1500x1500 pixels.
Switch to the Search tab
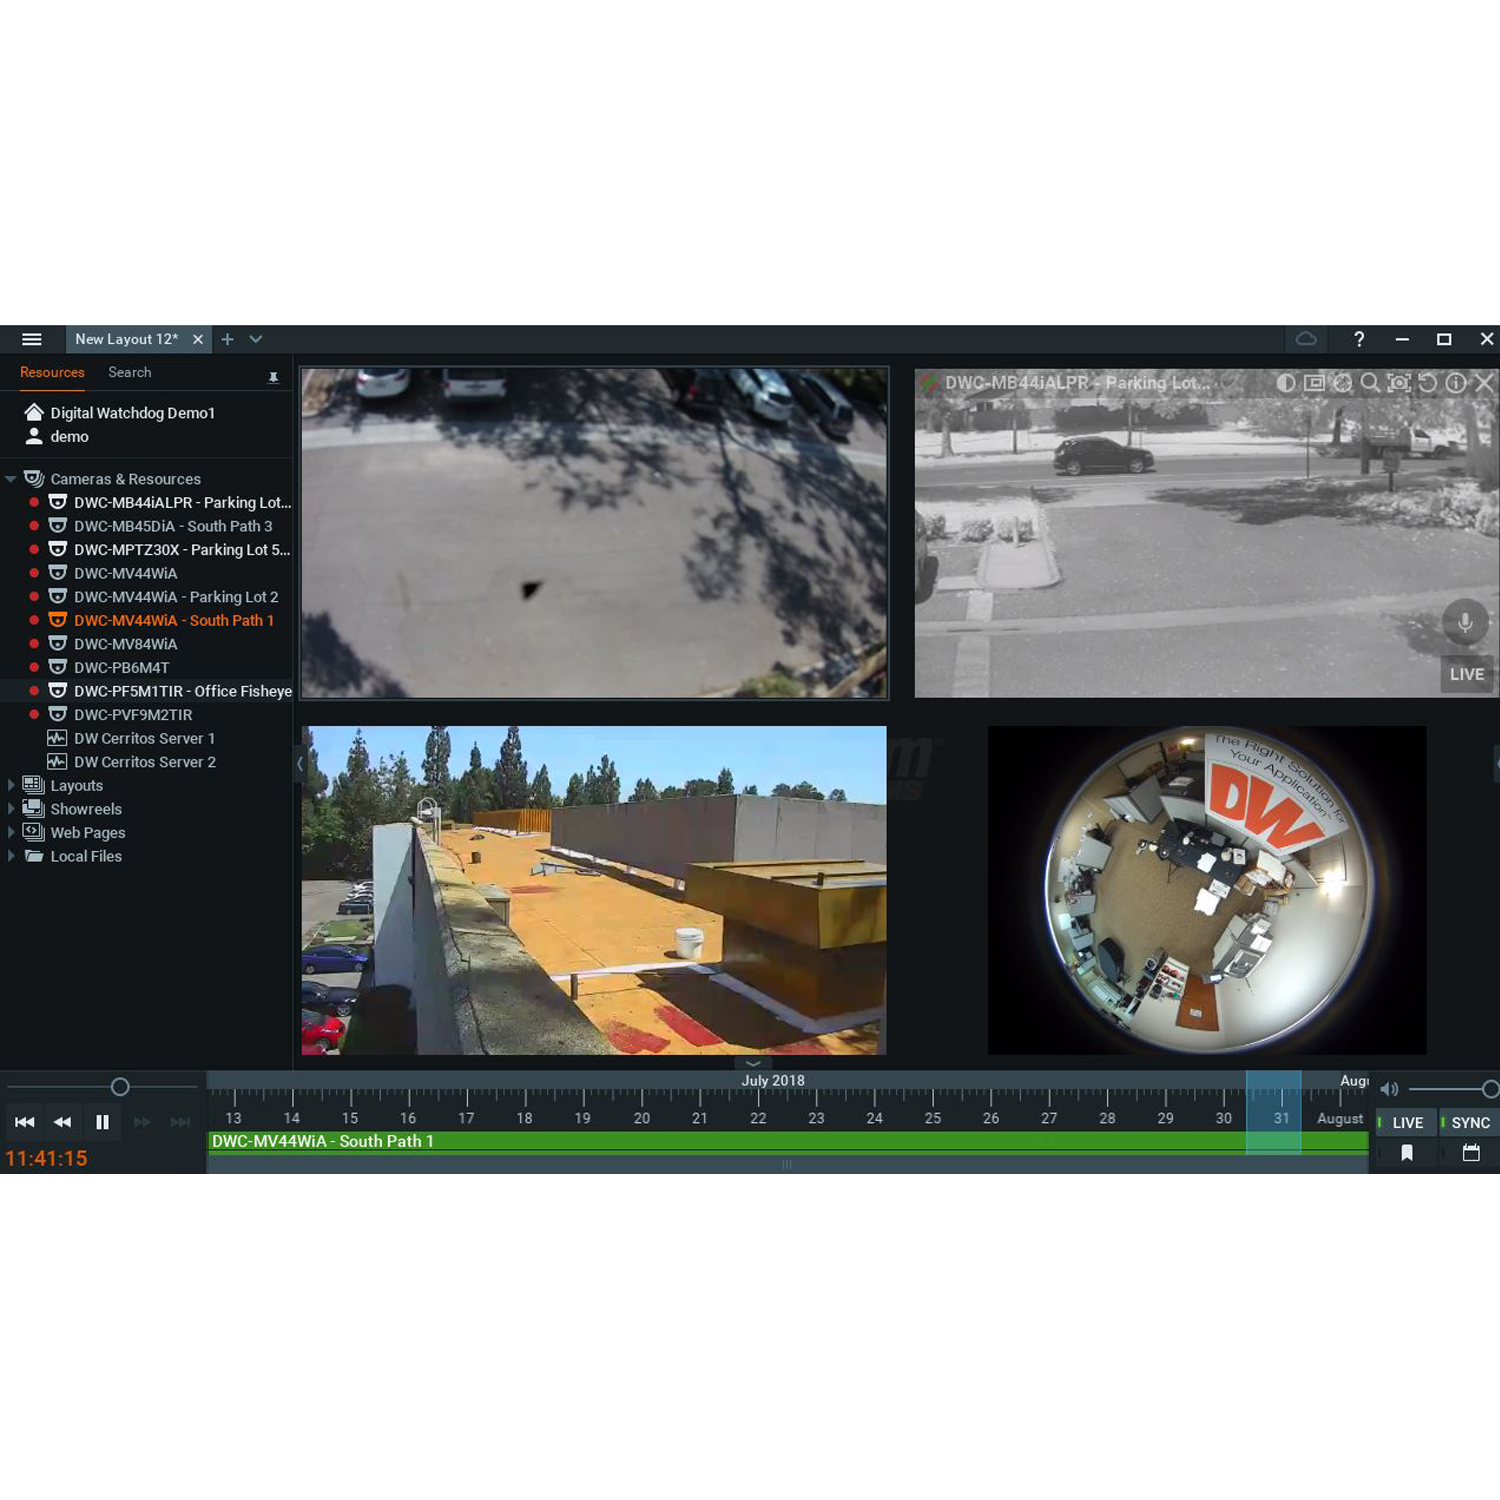(129, 372)
